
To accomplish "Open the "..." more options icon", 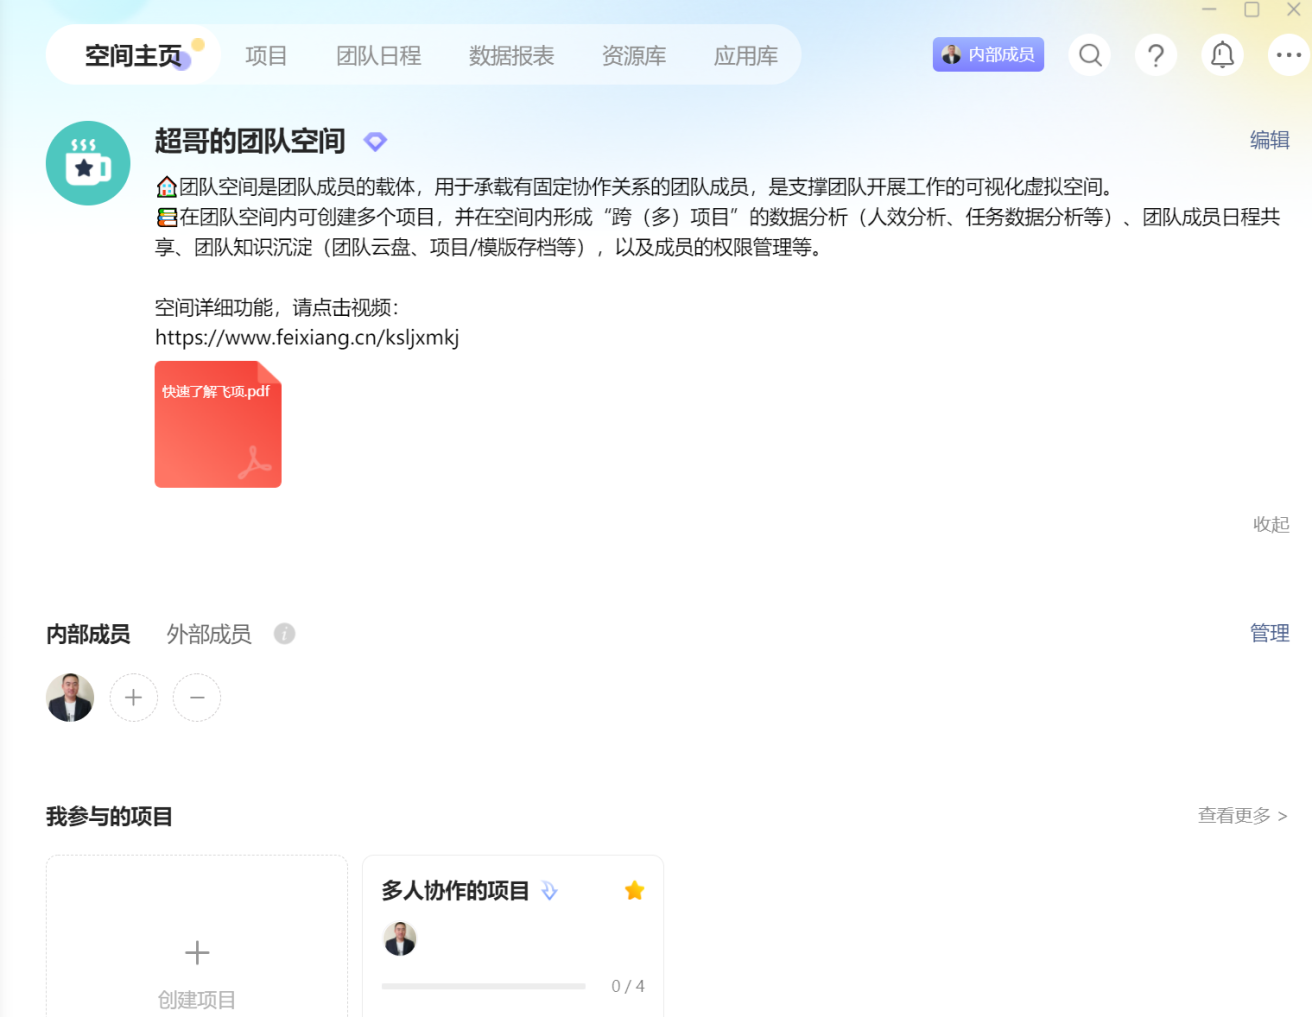I will [x=1288, y=55].
